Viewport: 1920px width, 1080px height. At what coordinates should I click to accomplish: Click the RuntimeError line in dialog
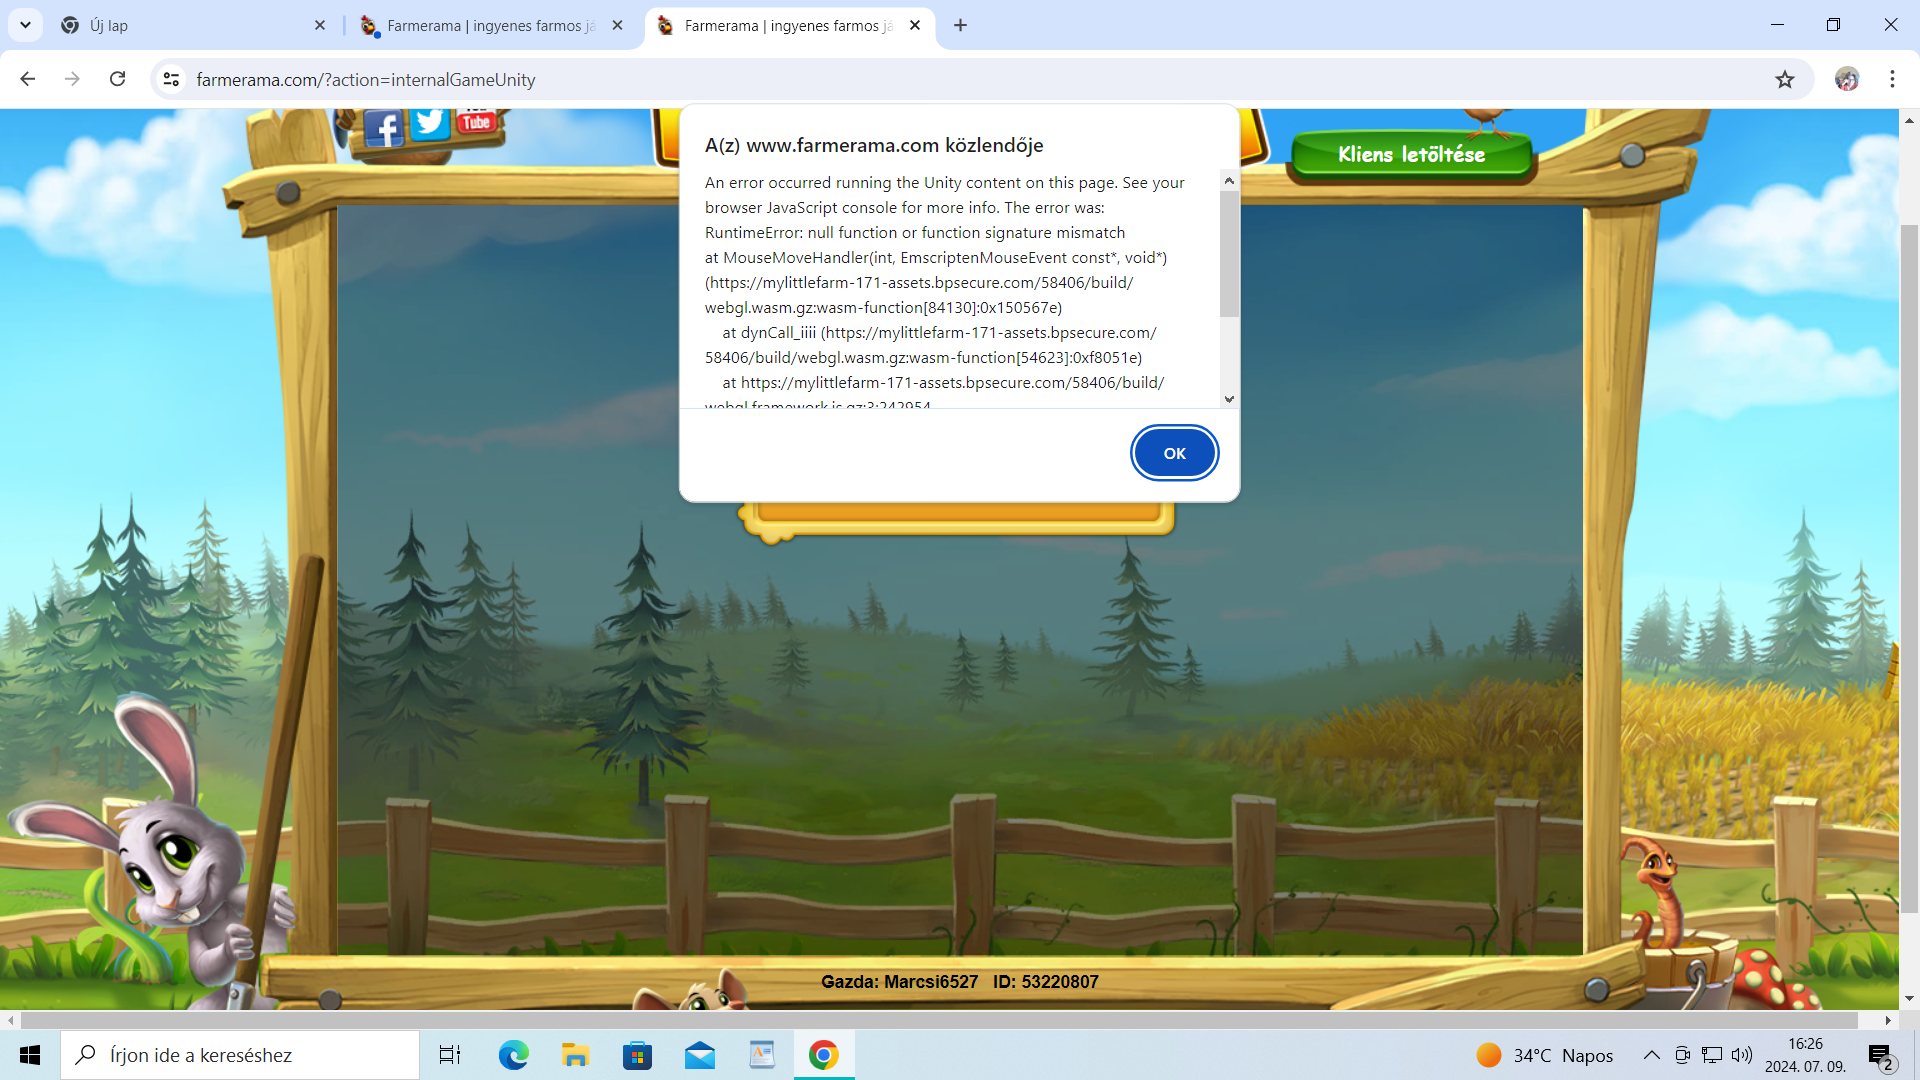pyautogui.click(x=915, y=232)
